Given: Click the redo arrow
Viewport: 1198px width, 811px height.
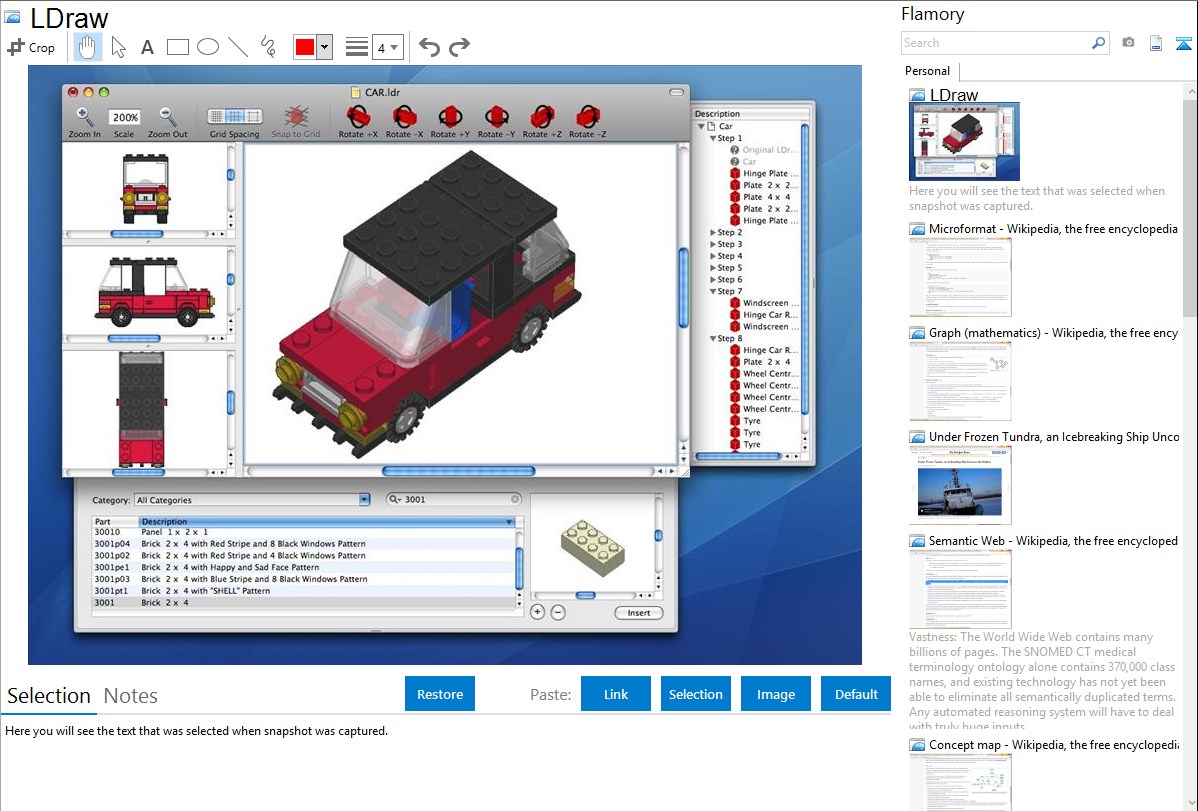Looking at the screenshot, I should pos(459,47).
